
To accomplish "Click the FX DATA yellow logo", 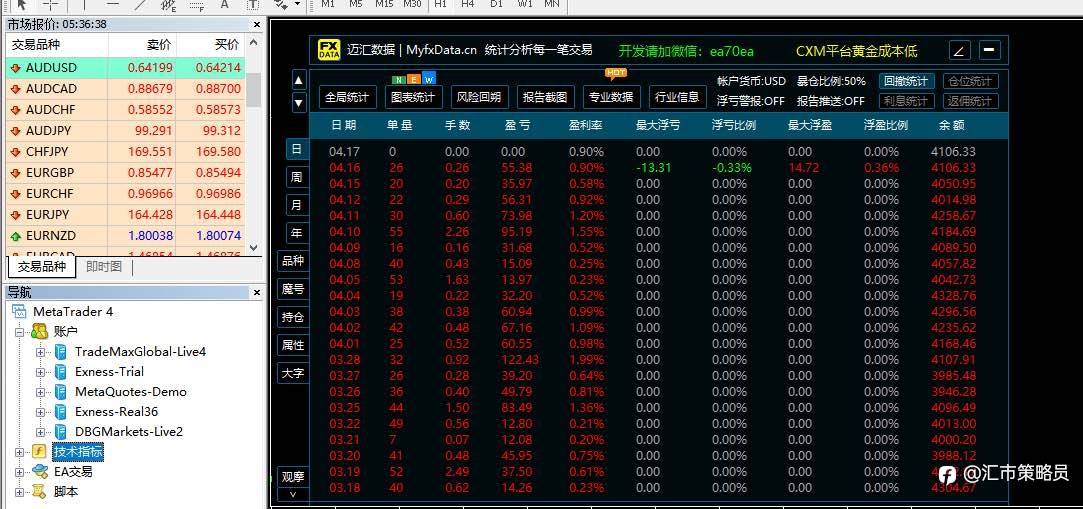I will [x=329, y=50].
